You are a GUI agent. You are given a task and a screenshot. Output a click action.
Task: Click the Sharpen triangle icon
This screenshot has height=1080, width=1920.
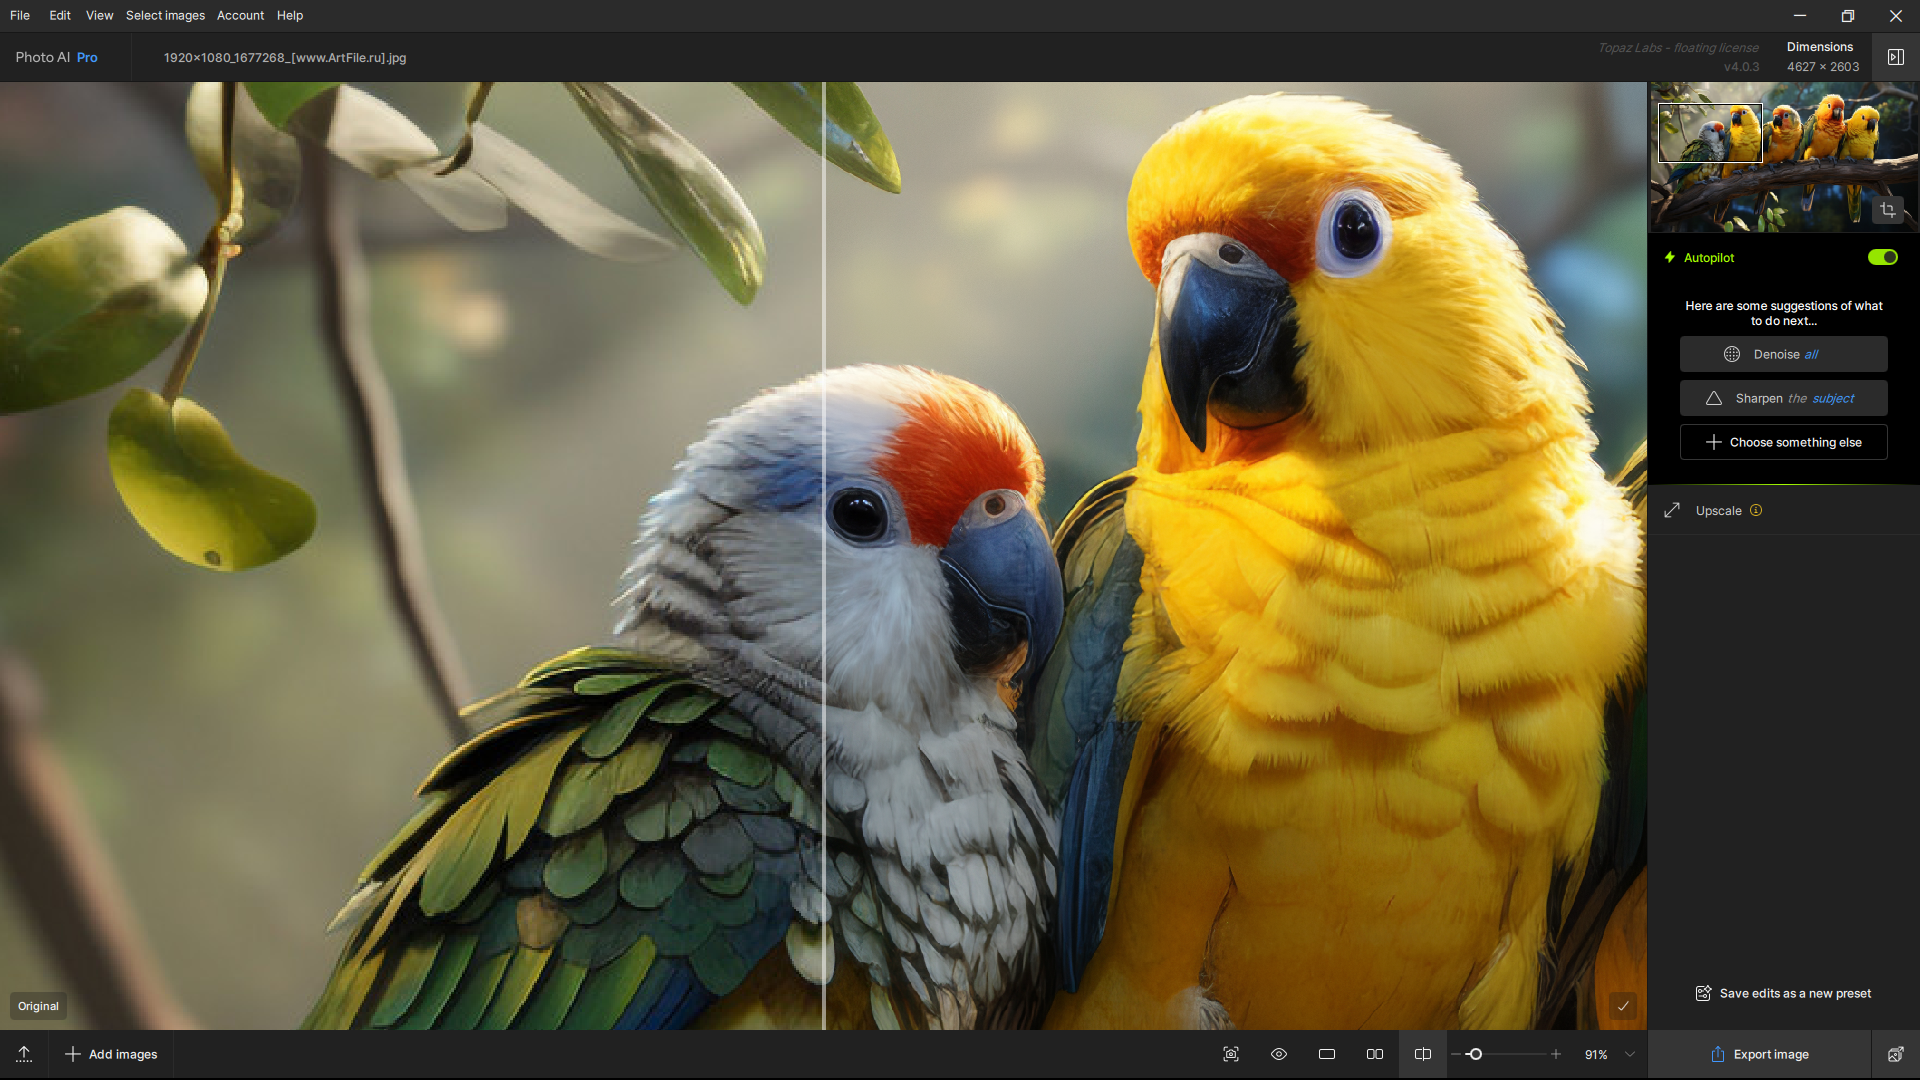pyautogui.click(x=1713, y=398)
